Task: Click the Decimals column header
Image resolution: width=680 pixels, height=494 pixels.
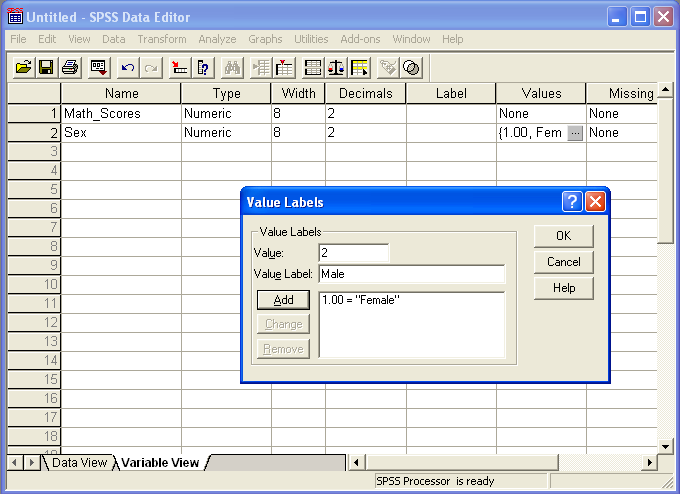Action: point(366,93)
